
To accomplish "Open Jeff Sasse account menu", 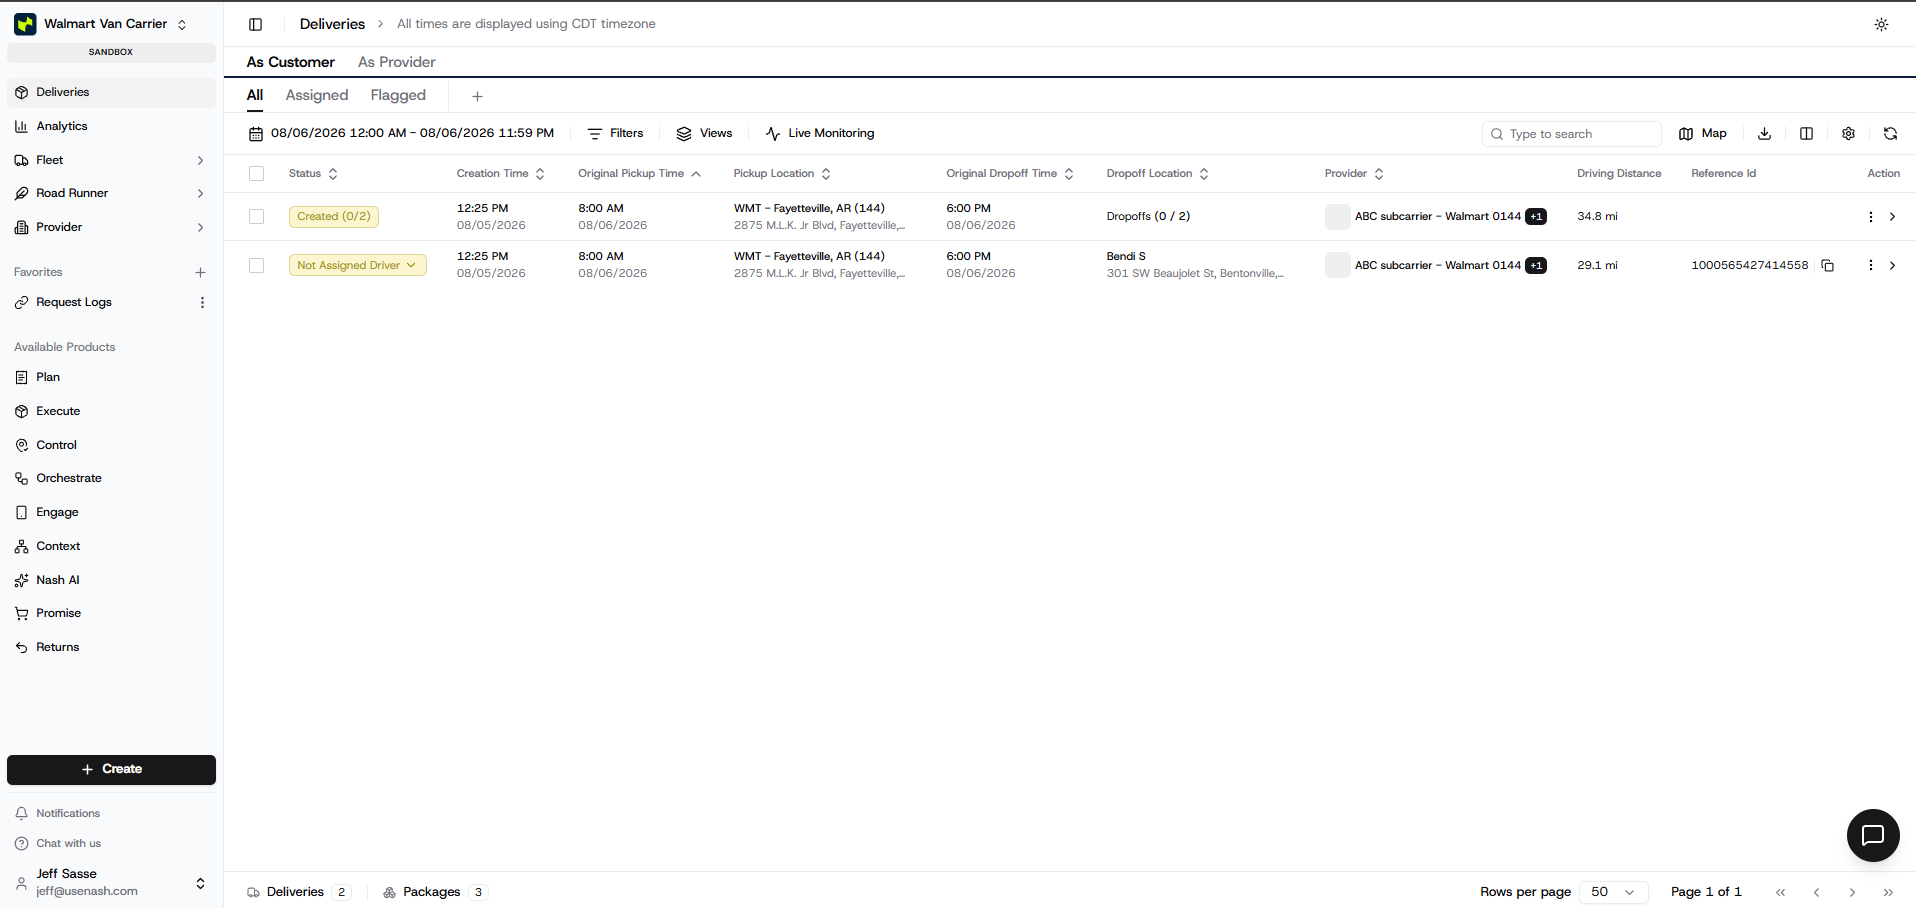I will coord(111,882).
